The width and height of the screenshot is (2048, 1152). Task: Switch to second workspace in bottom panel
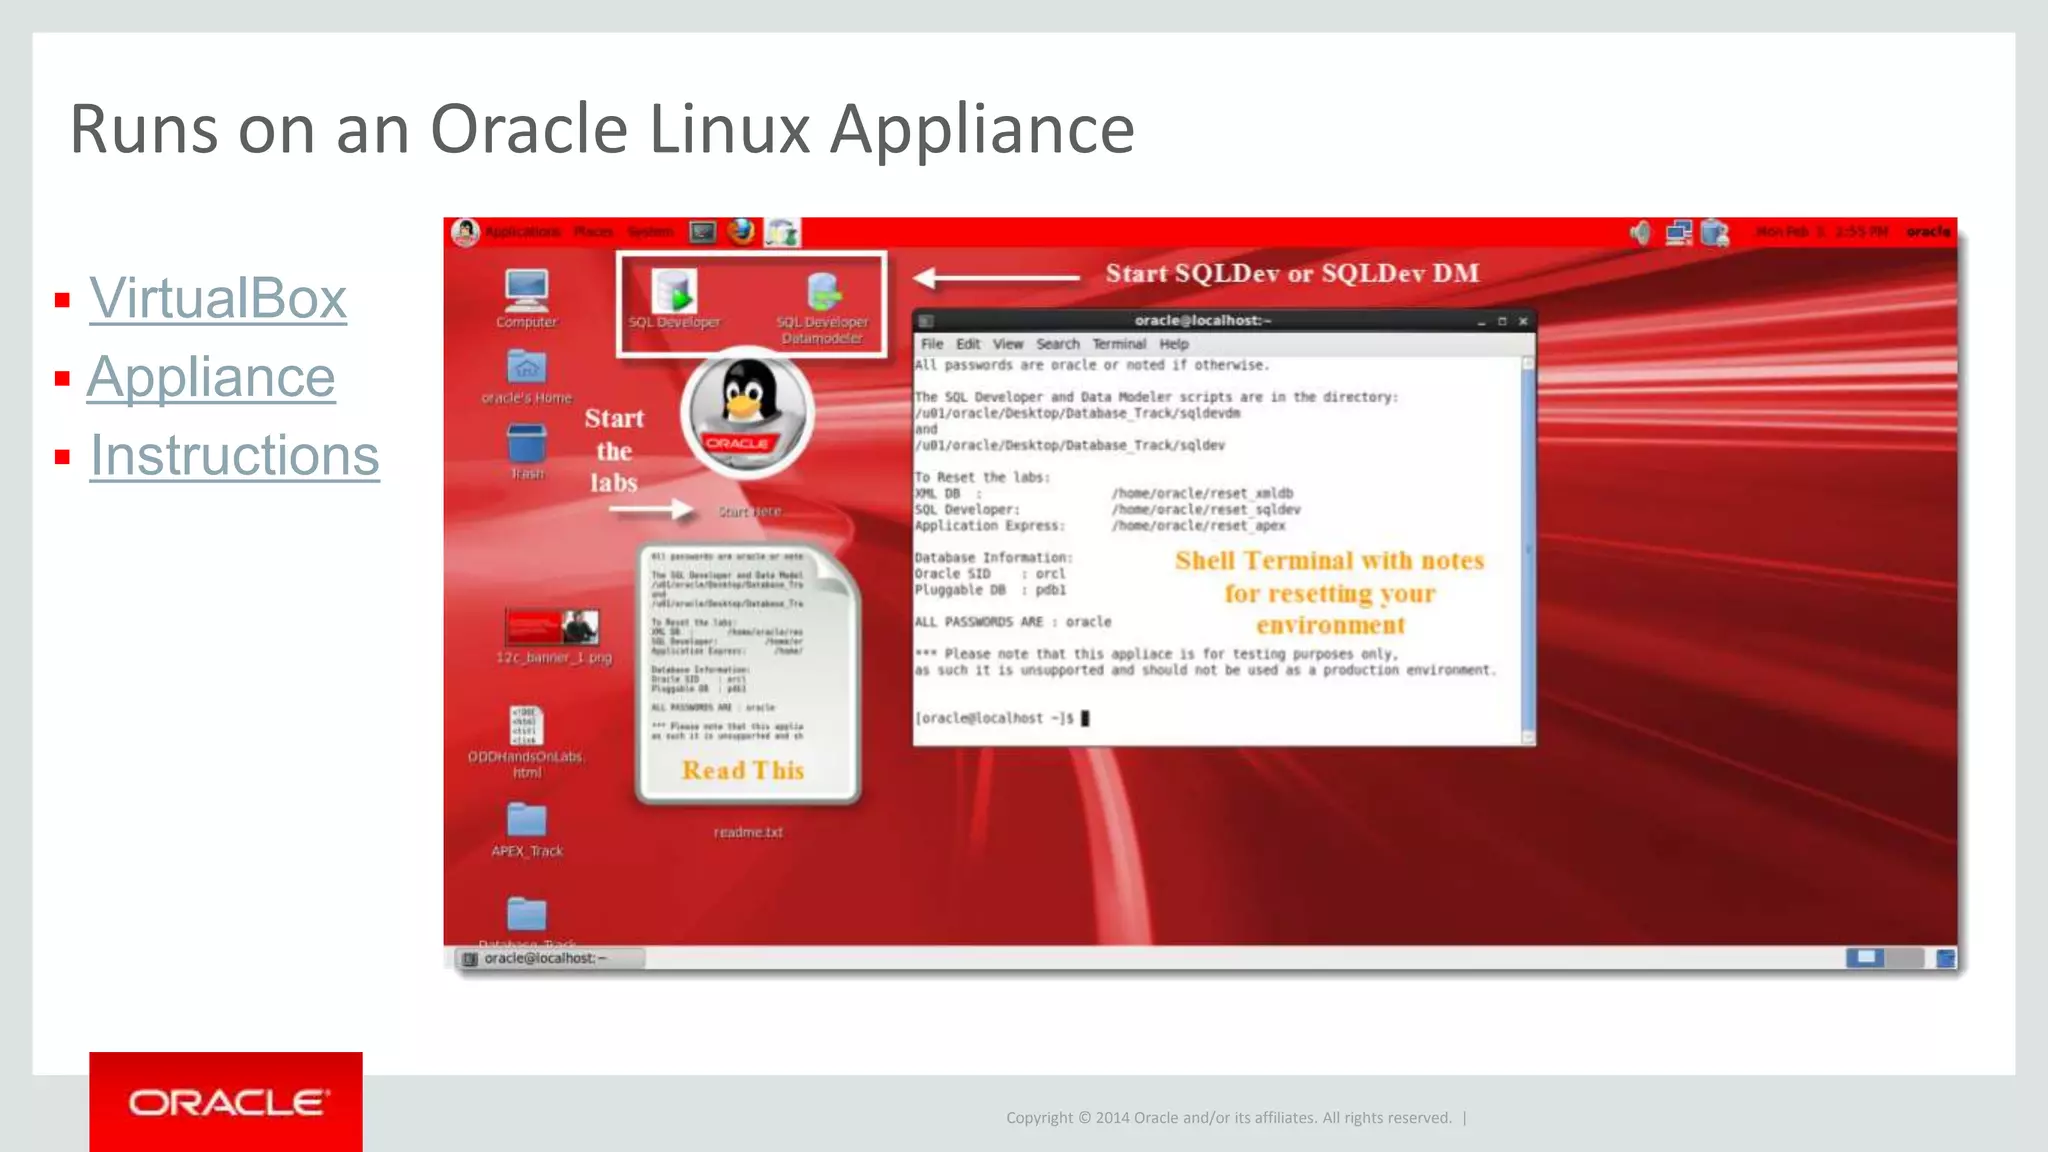point(1905,958)
